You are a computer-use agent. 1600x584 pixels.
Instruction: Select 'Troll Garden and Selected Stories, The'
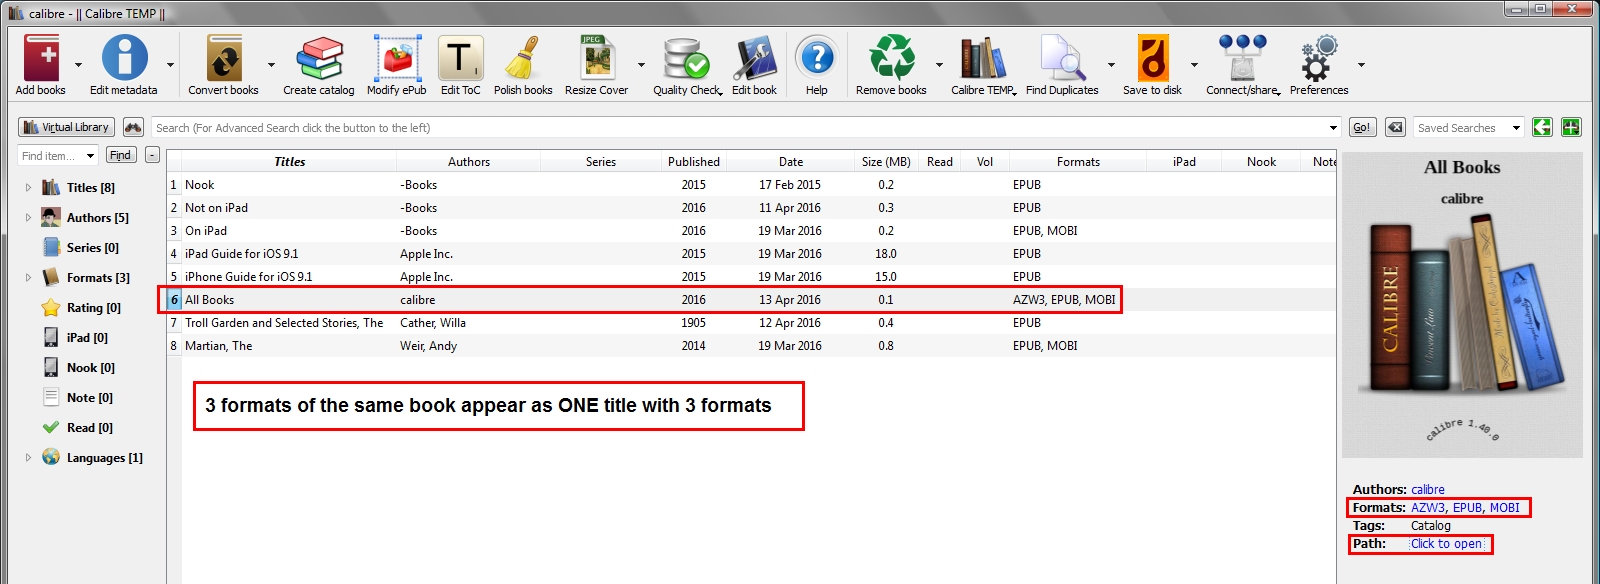[751, 322]
